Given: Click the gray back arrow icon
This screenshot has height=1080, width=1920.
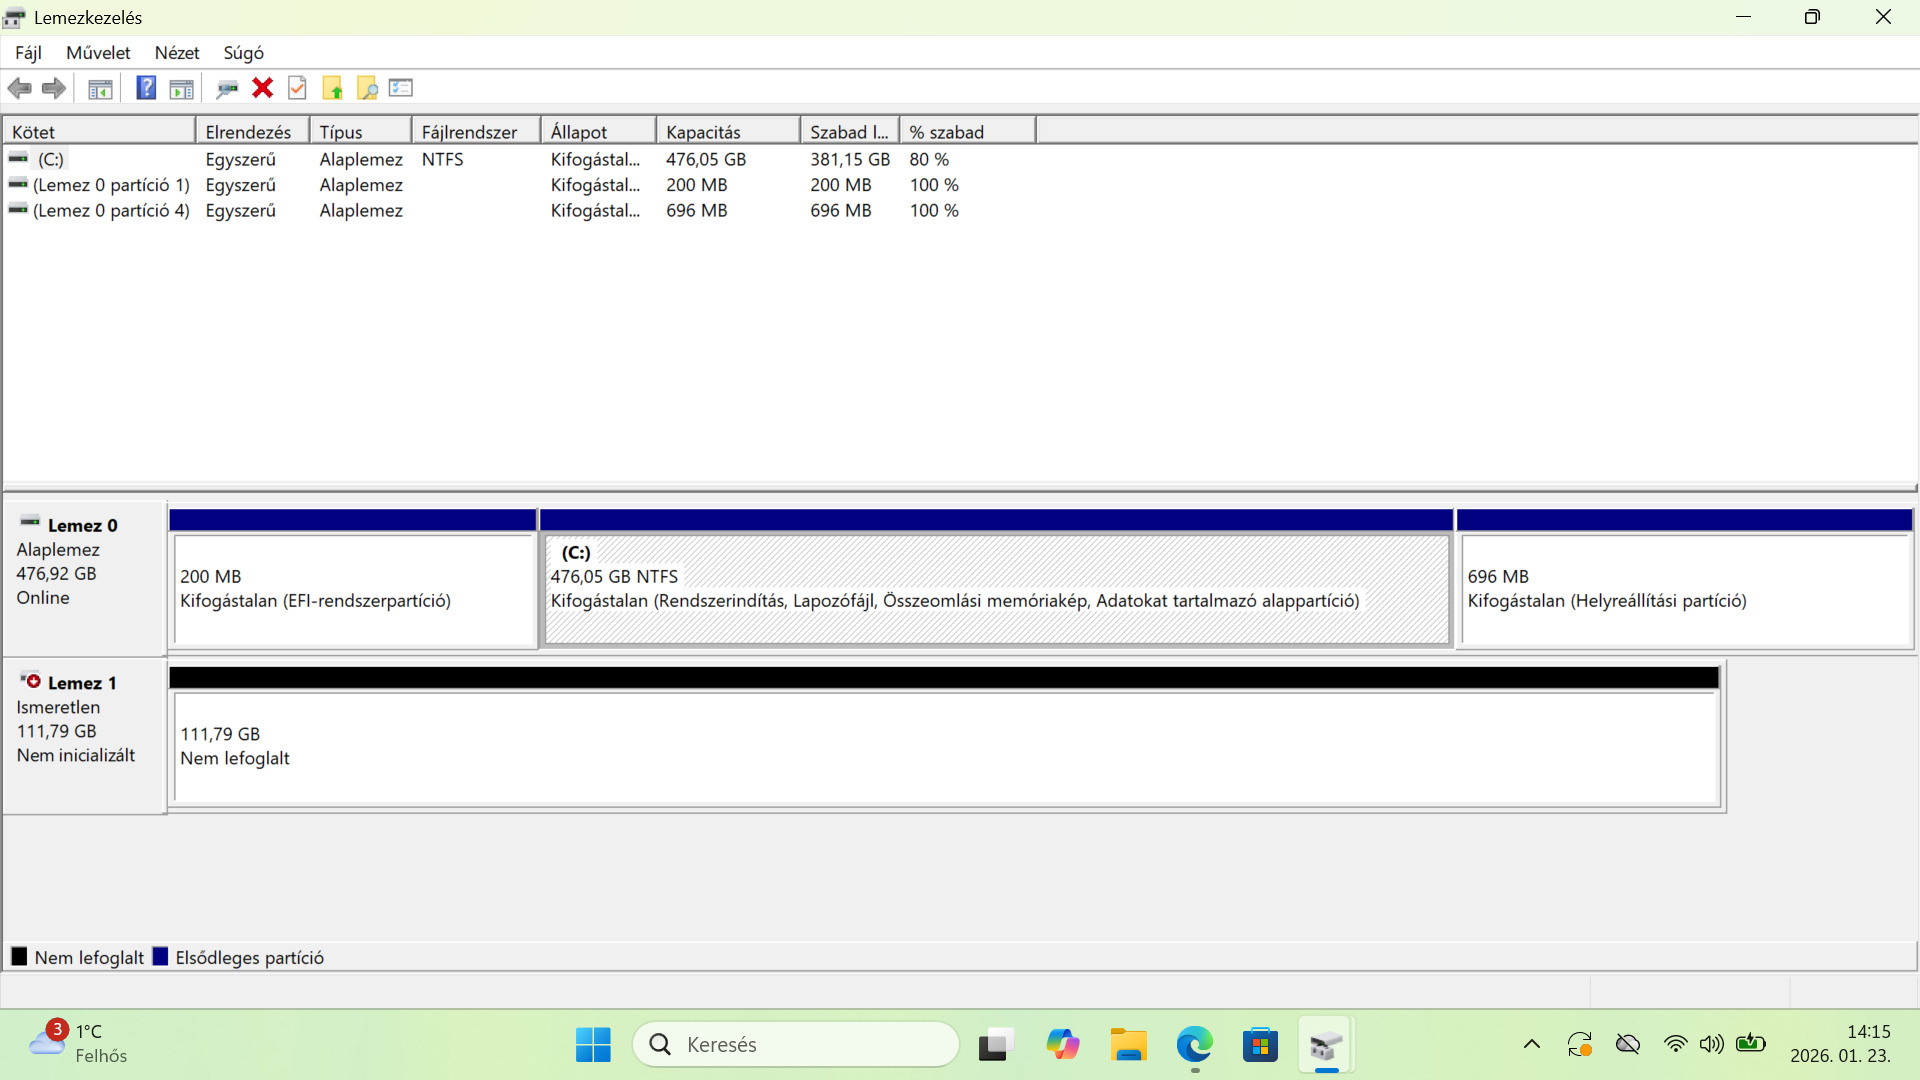Looking at the screenshot, I should 19,88.
